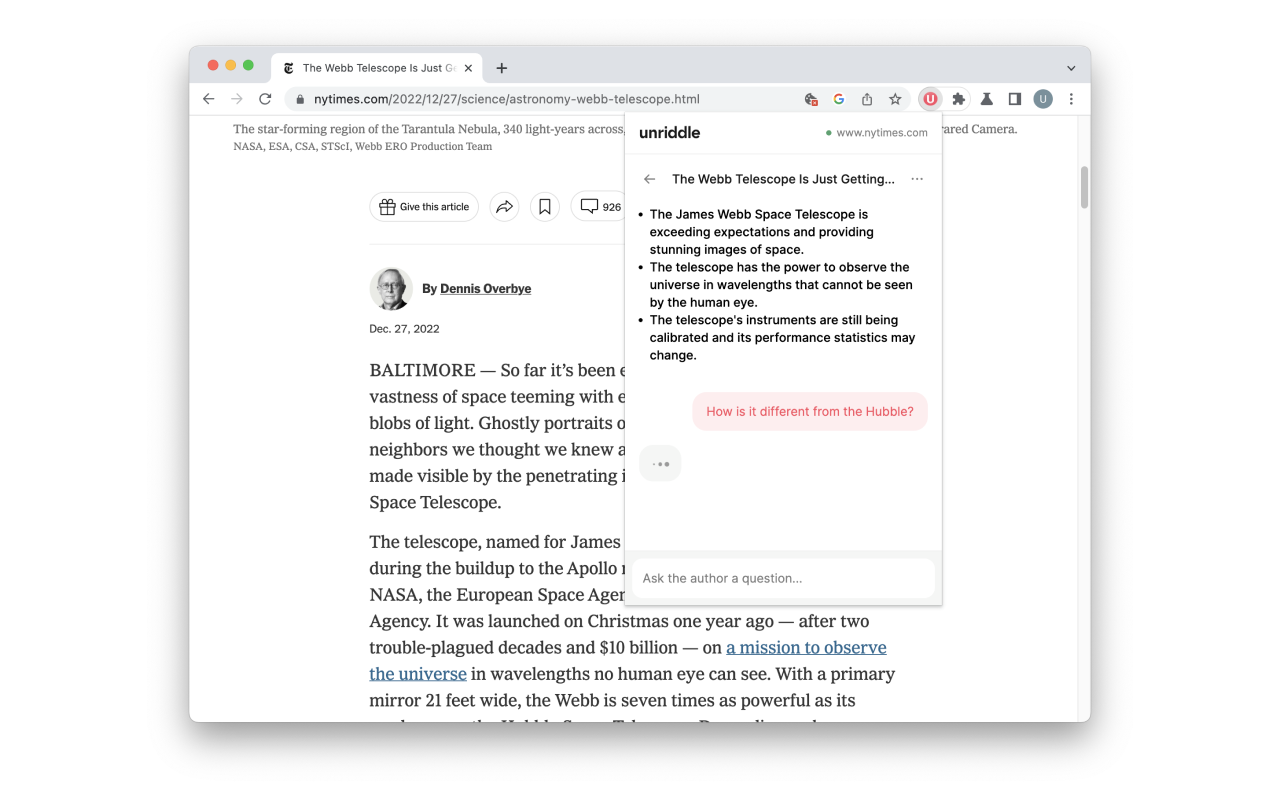Click the bullet about instruments being calibrated
The image size is (1280, 800).
[782, 338]
